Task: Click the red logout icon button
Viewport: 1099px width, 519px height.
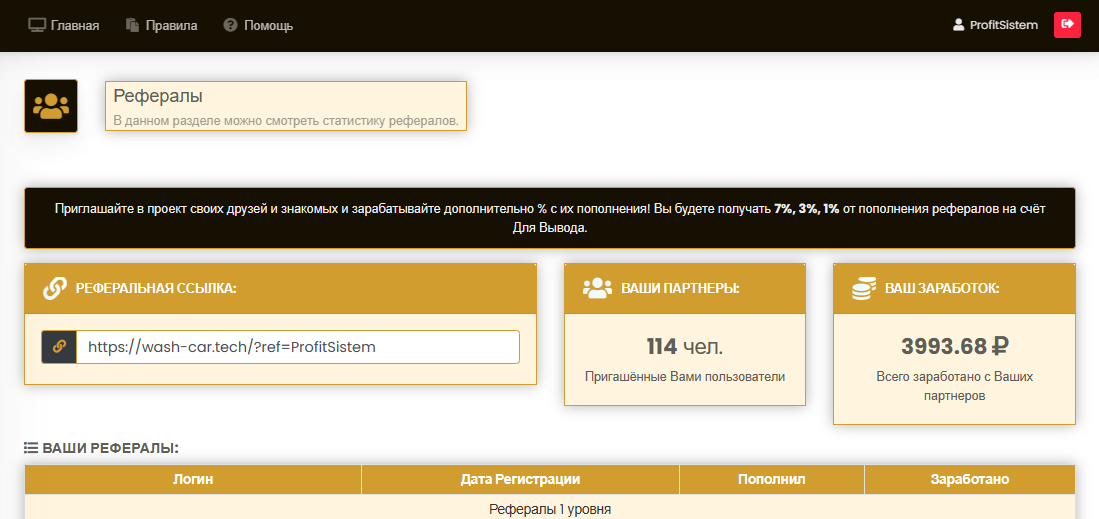Action: pos(1067,25)
